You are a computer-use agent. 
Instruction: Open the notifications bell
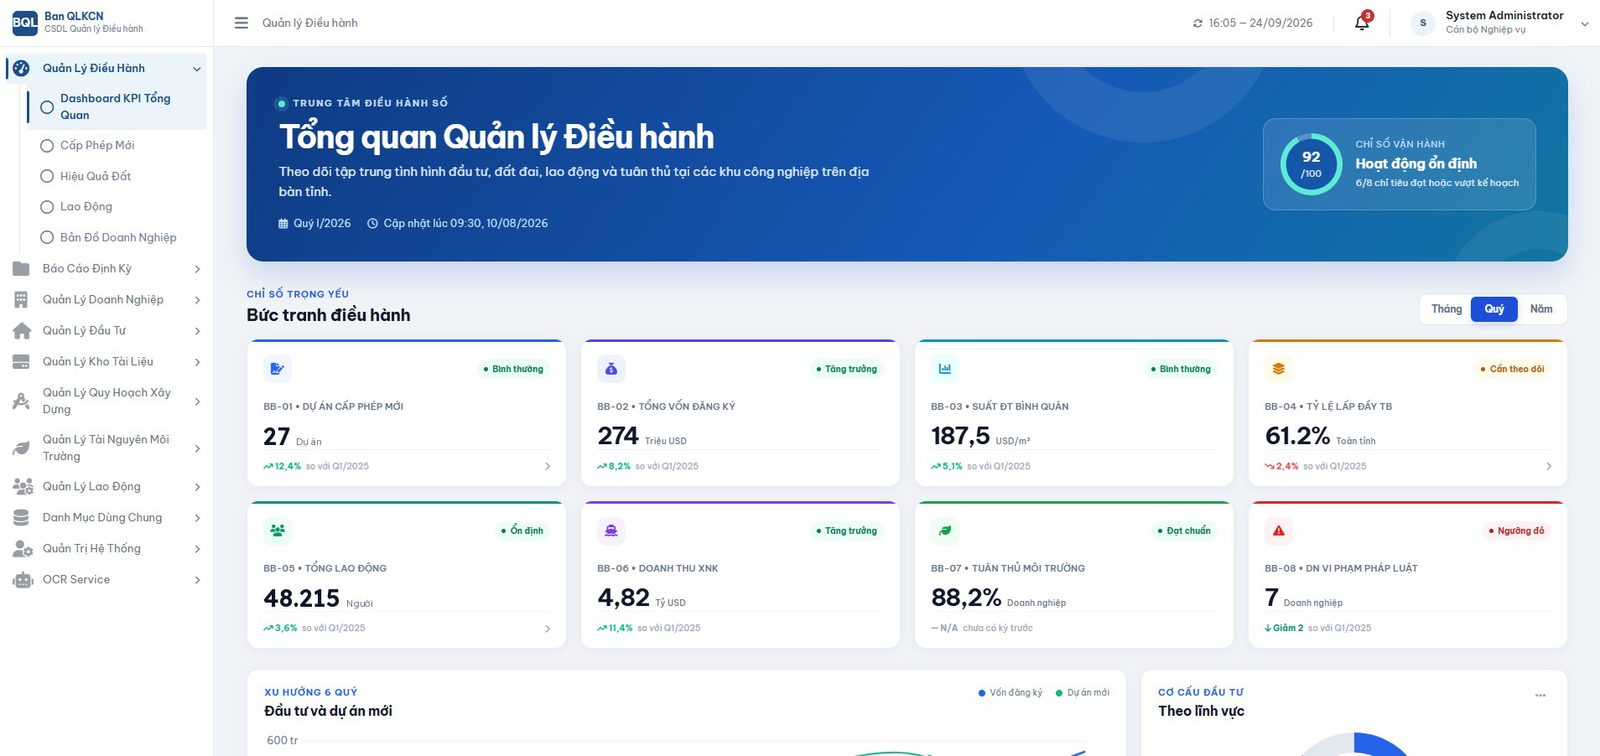1362,22
